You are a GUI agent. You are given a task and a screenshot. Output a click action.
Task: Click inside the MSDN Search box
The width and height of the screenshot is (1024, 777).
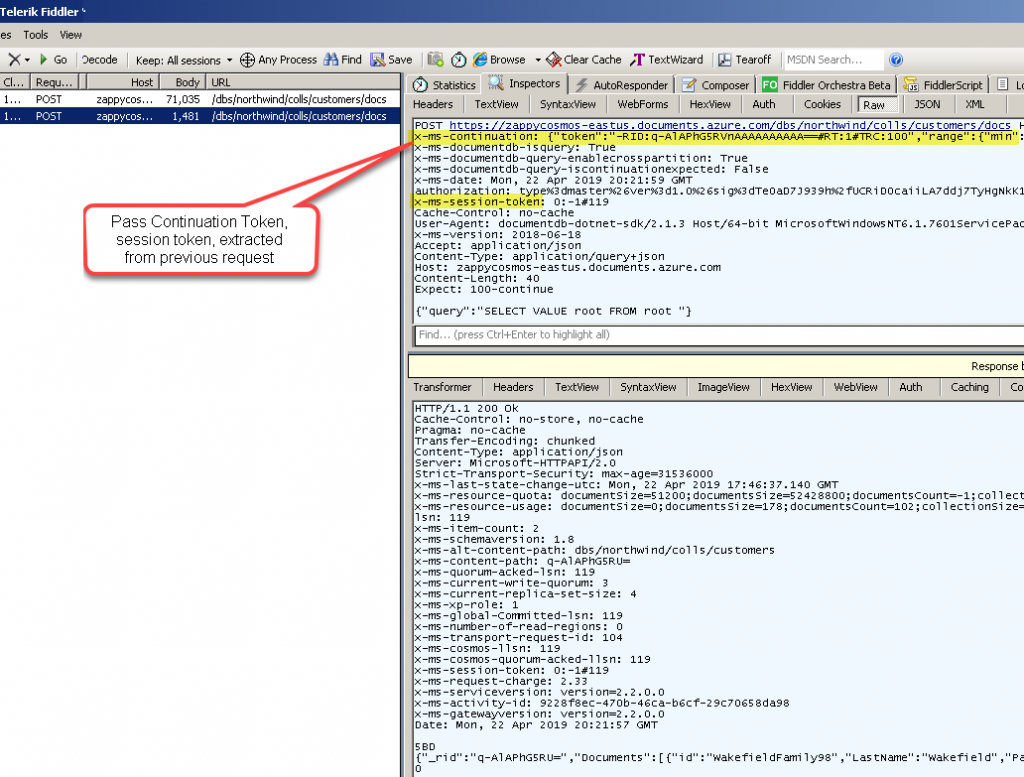point(830,59)
